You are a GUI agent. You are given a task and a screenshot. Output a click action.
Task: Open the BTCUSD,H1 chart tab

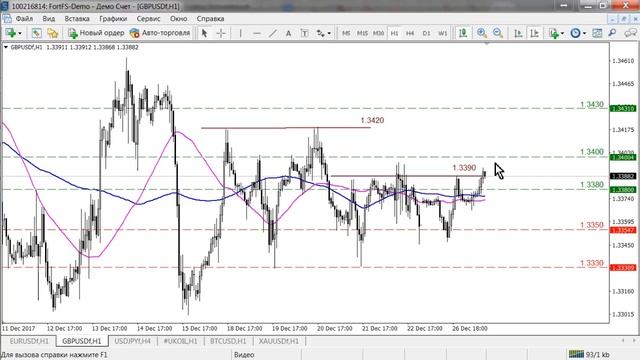click(228, 341)
